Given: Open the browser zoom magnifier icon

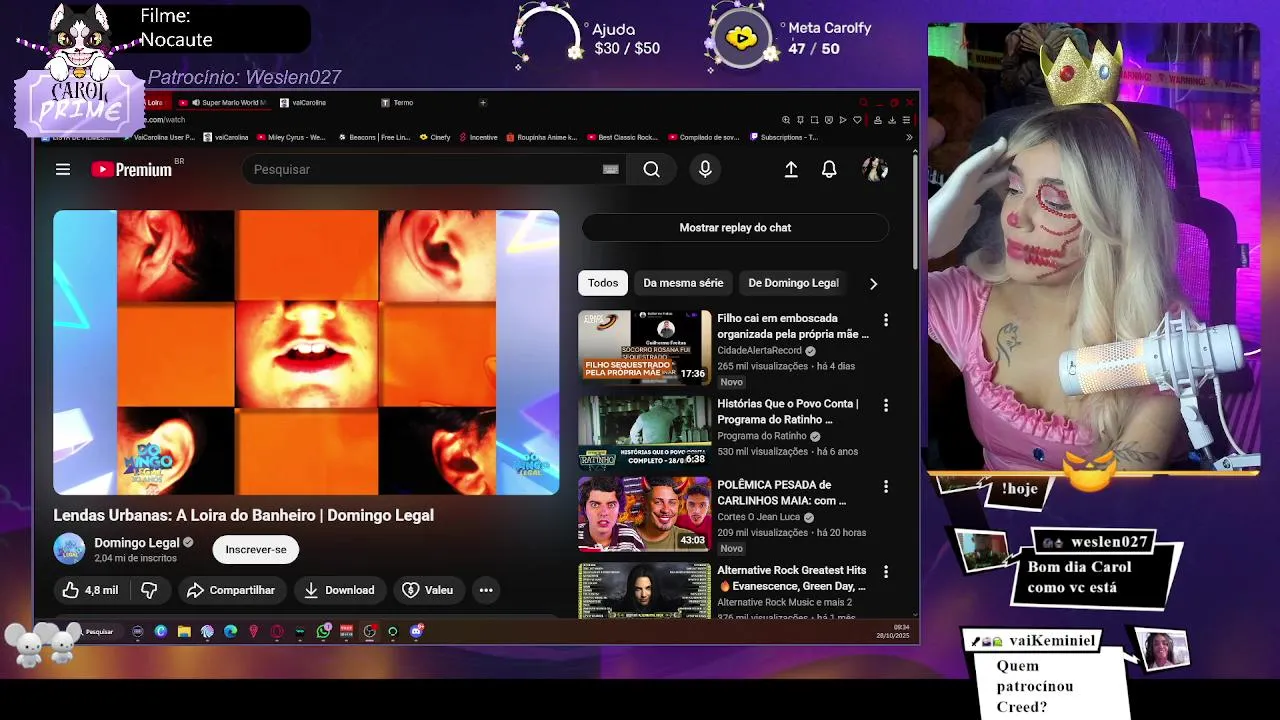Looking at the screenshot, I should point(786,120).
